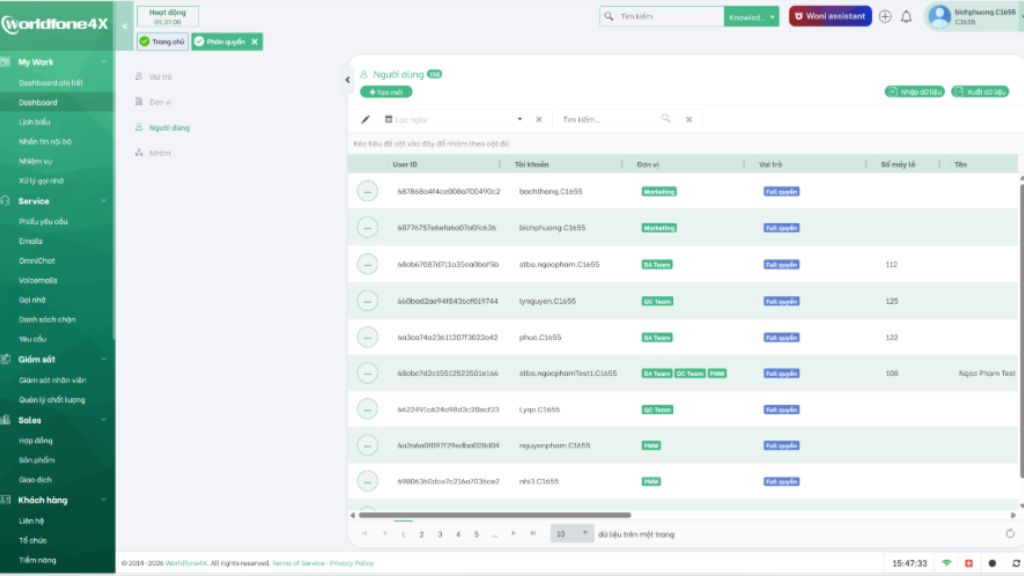
Task: Open row actions for Lyqc.C1655
Action: coord(368,409)
